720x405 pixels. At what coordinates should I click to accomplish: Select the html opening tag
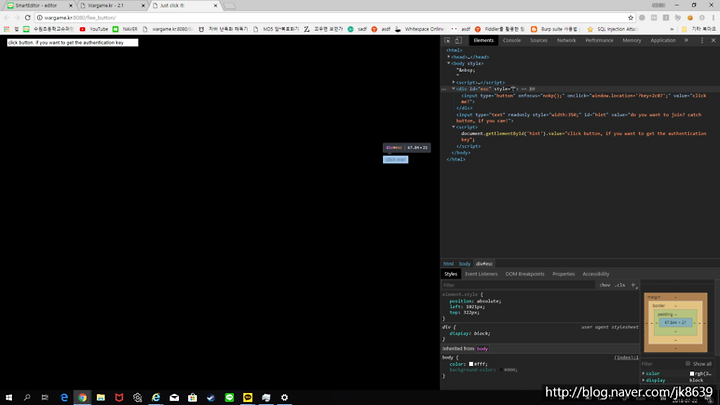pyautogui.click(x=454, y=51)
